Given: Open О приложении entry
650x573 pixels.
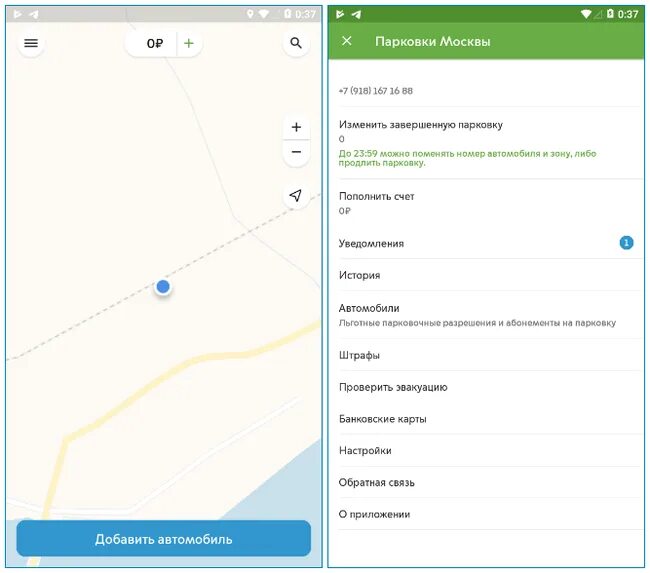Looking at the screenshot, I should point(490,514).
